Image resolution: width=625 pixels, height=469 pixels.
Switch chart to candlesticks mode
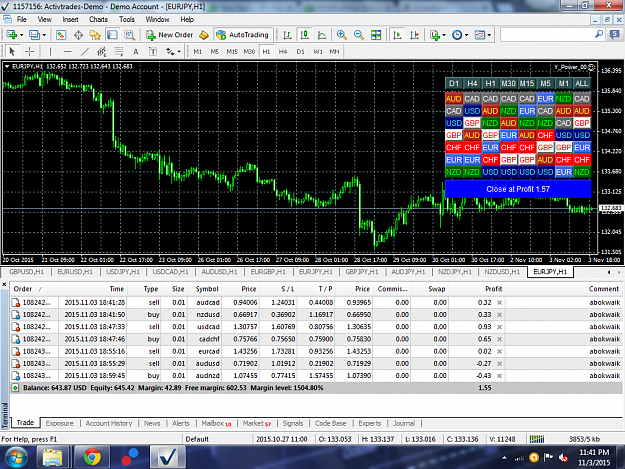(x=305, y=35)
